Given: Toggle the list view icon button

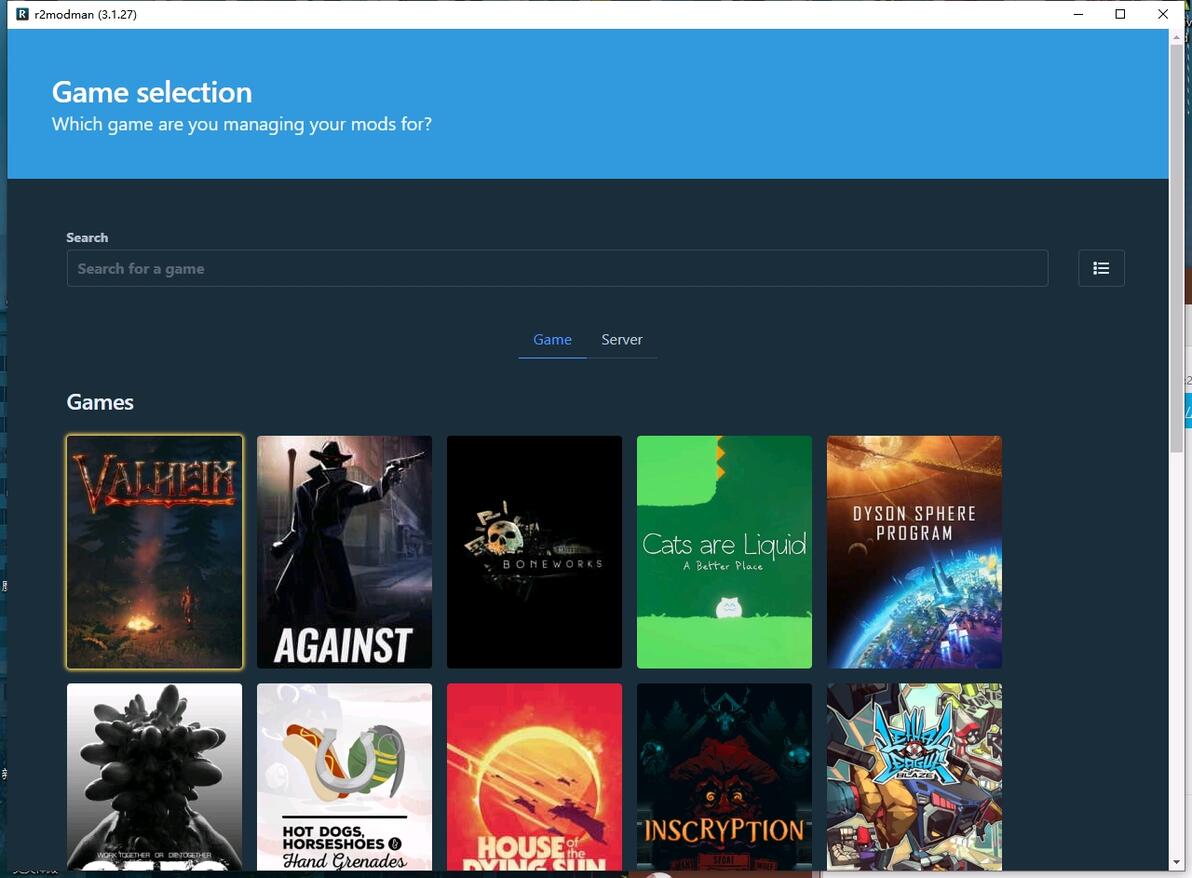Looking at the screenshot, I should tap(1101, 268).
